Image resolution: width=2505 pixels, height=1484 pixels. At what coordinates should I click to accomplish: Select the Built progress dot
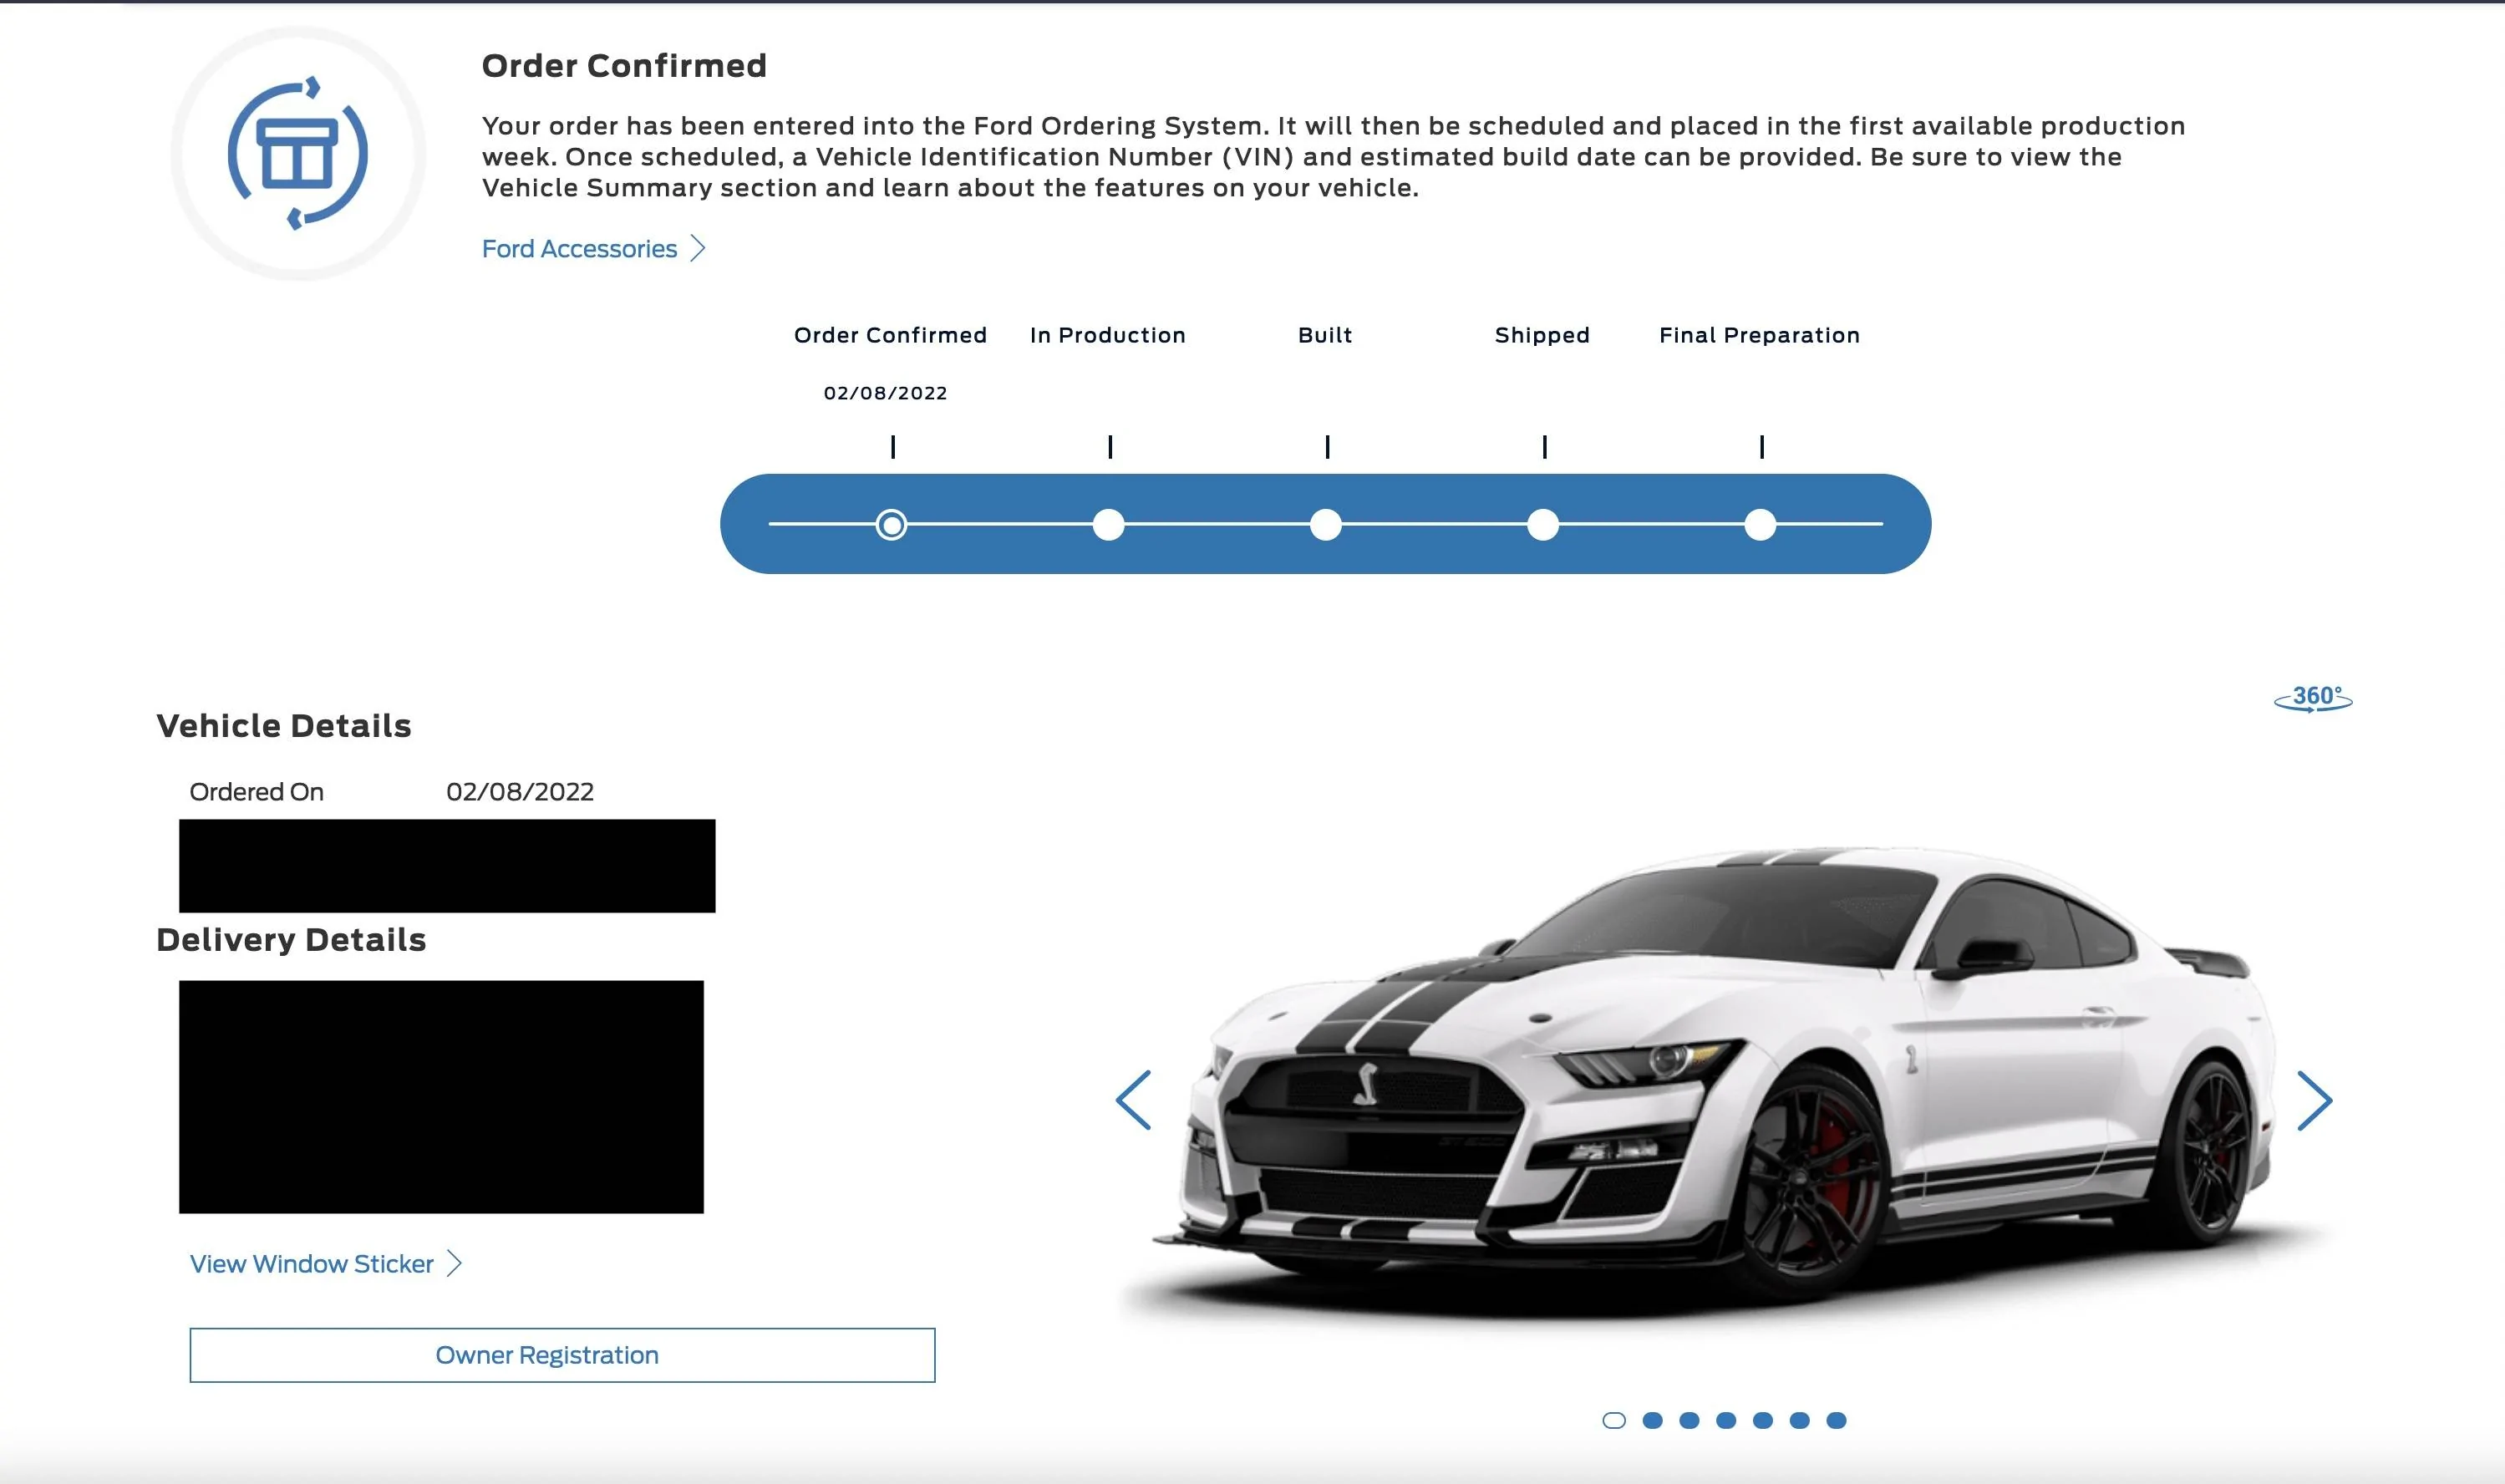pyautogui.click(x=1326, y=524)
